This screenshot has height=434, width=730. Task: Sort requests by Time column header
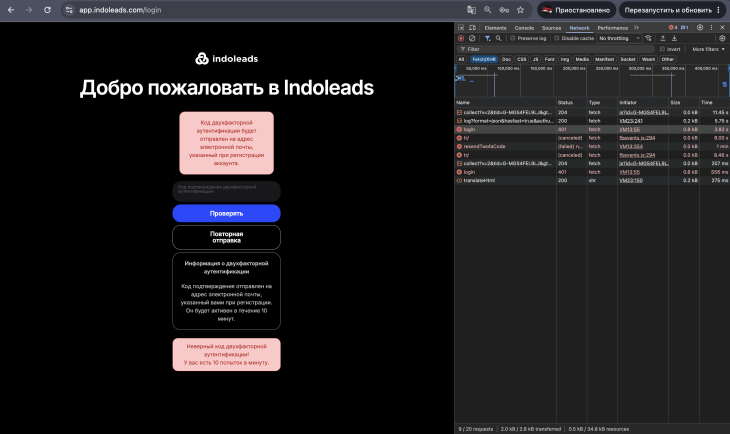pos(714,102)
